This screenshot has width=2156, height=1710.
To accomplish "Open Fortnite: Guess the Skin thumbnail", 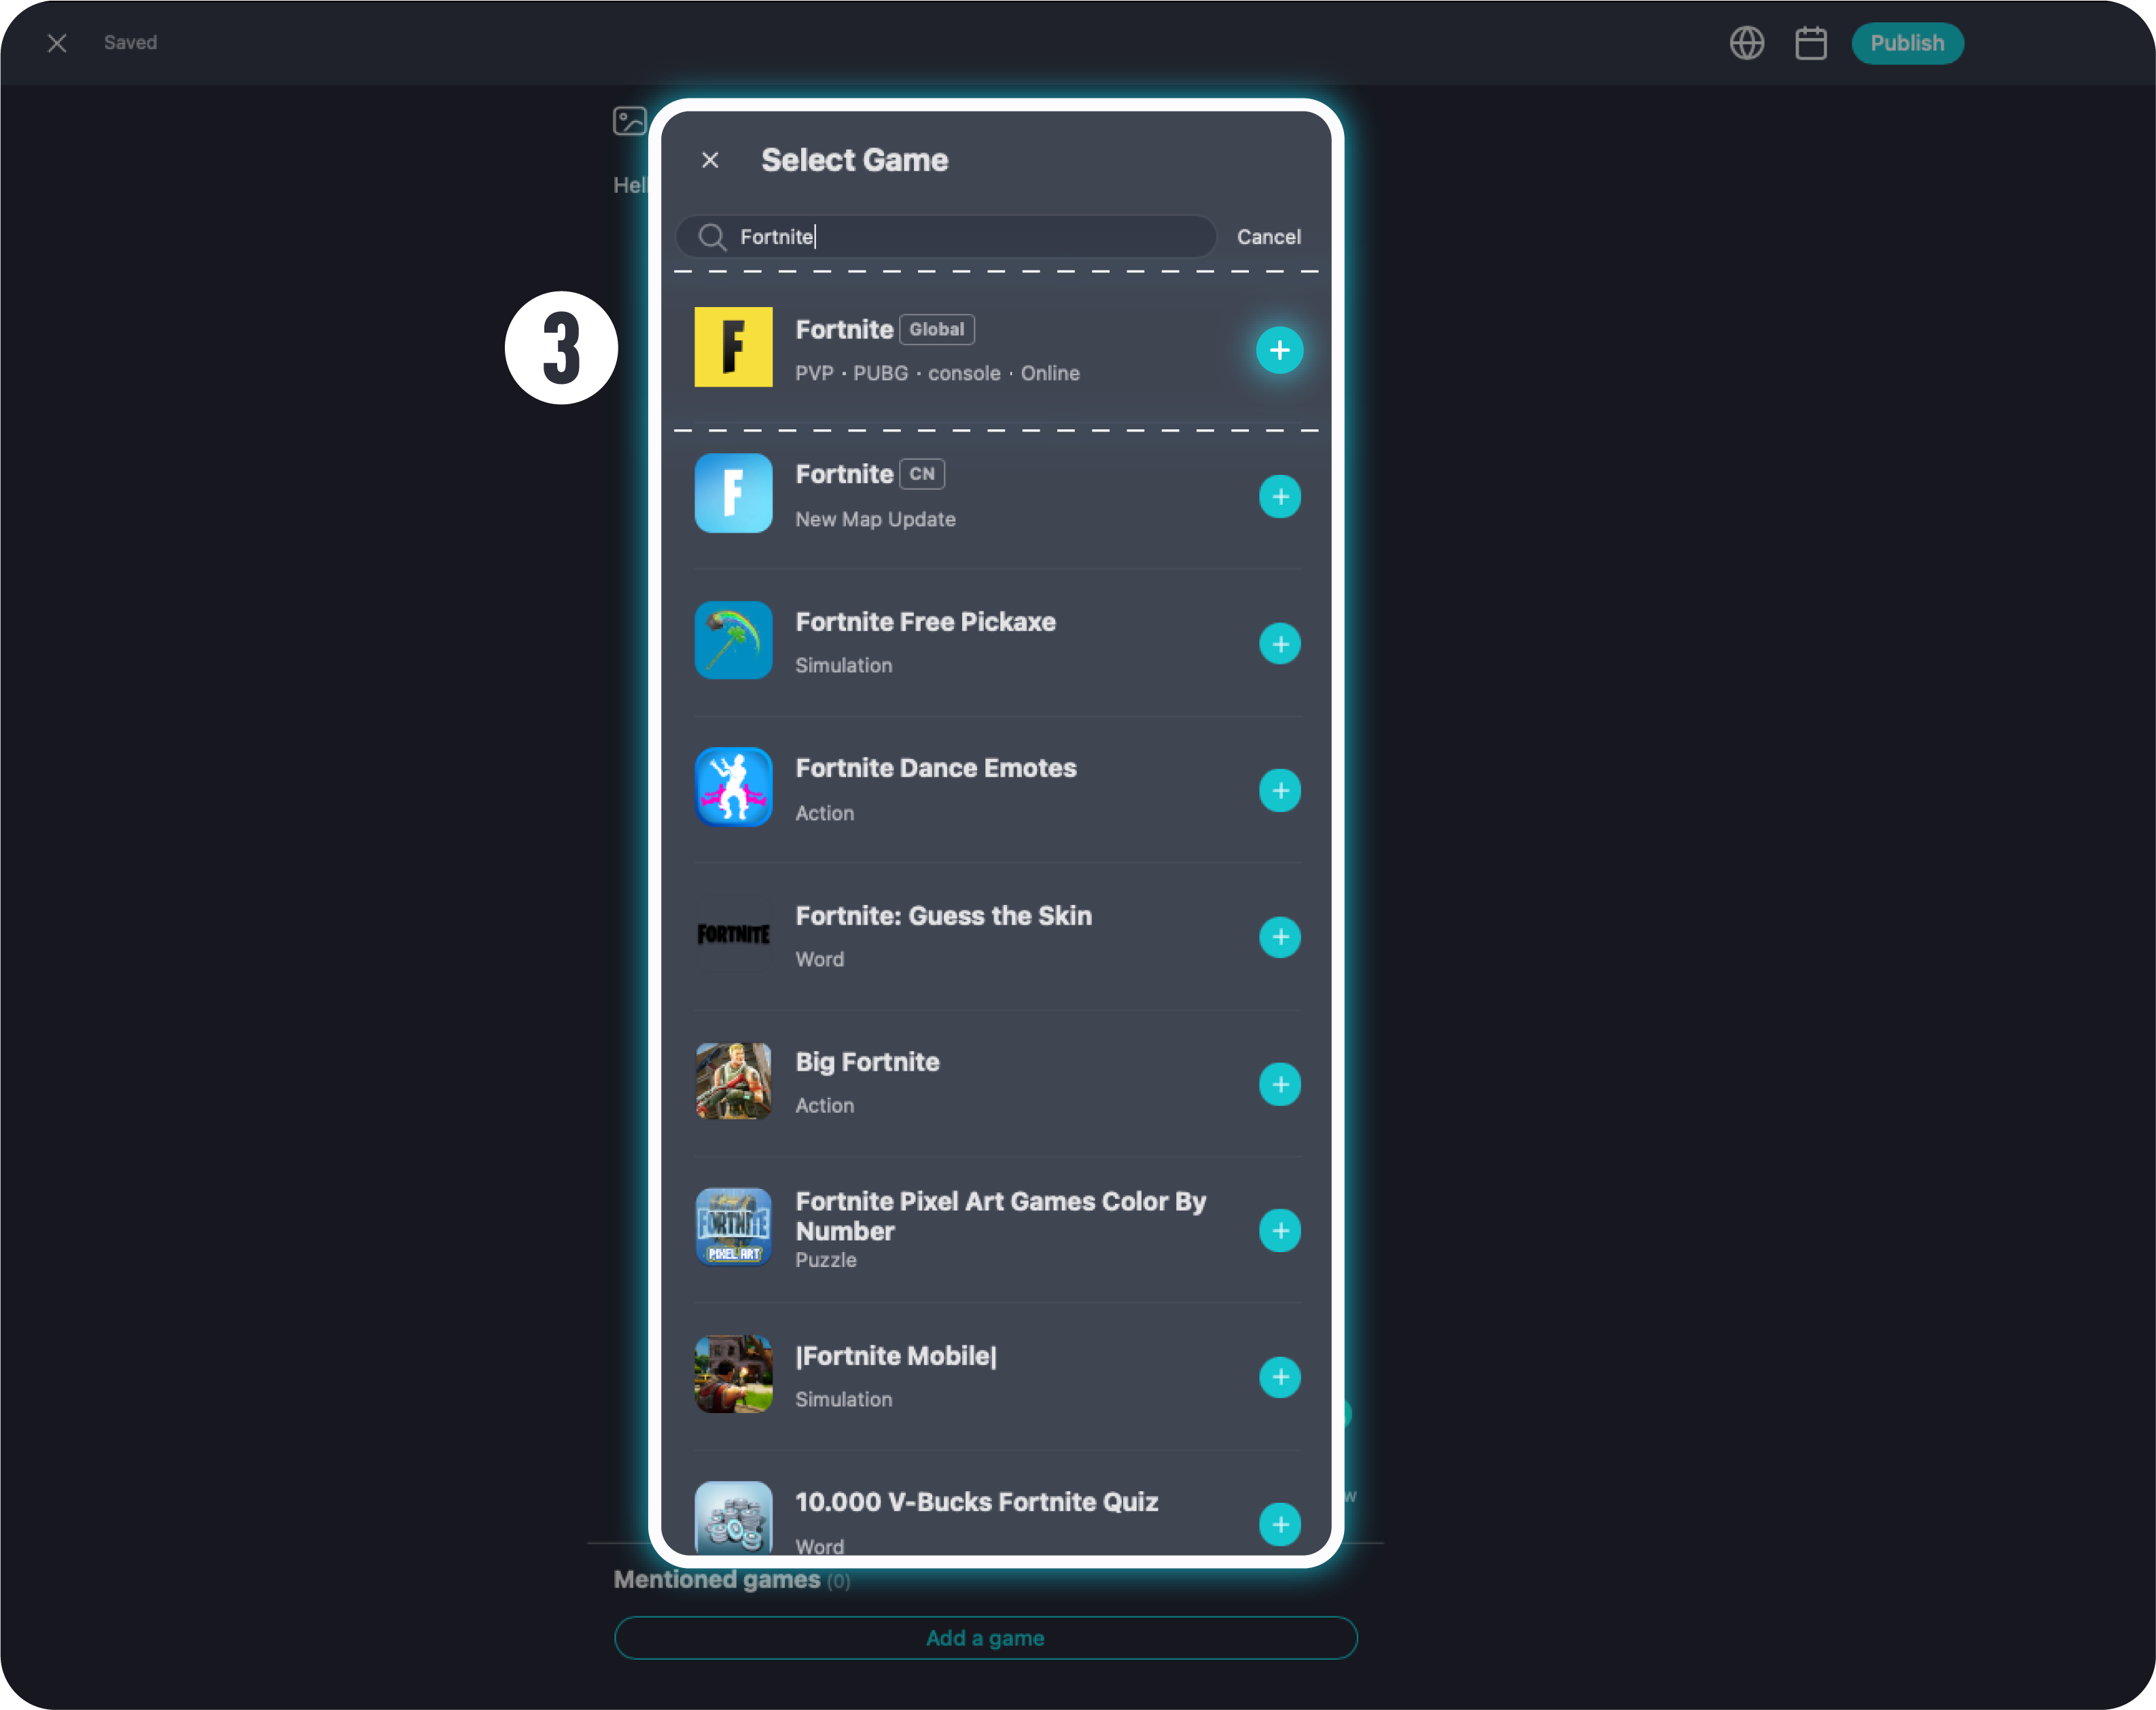I will (x=733, y=934).
